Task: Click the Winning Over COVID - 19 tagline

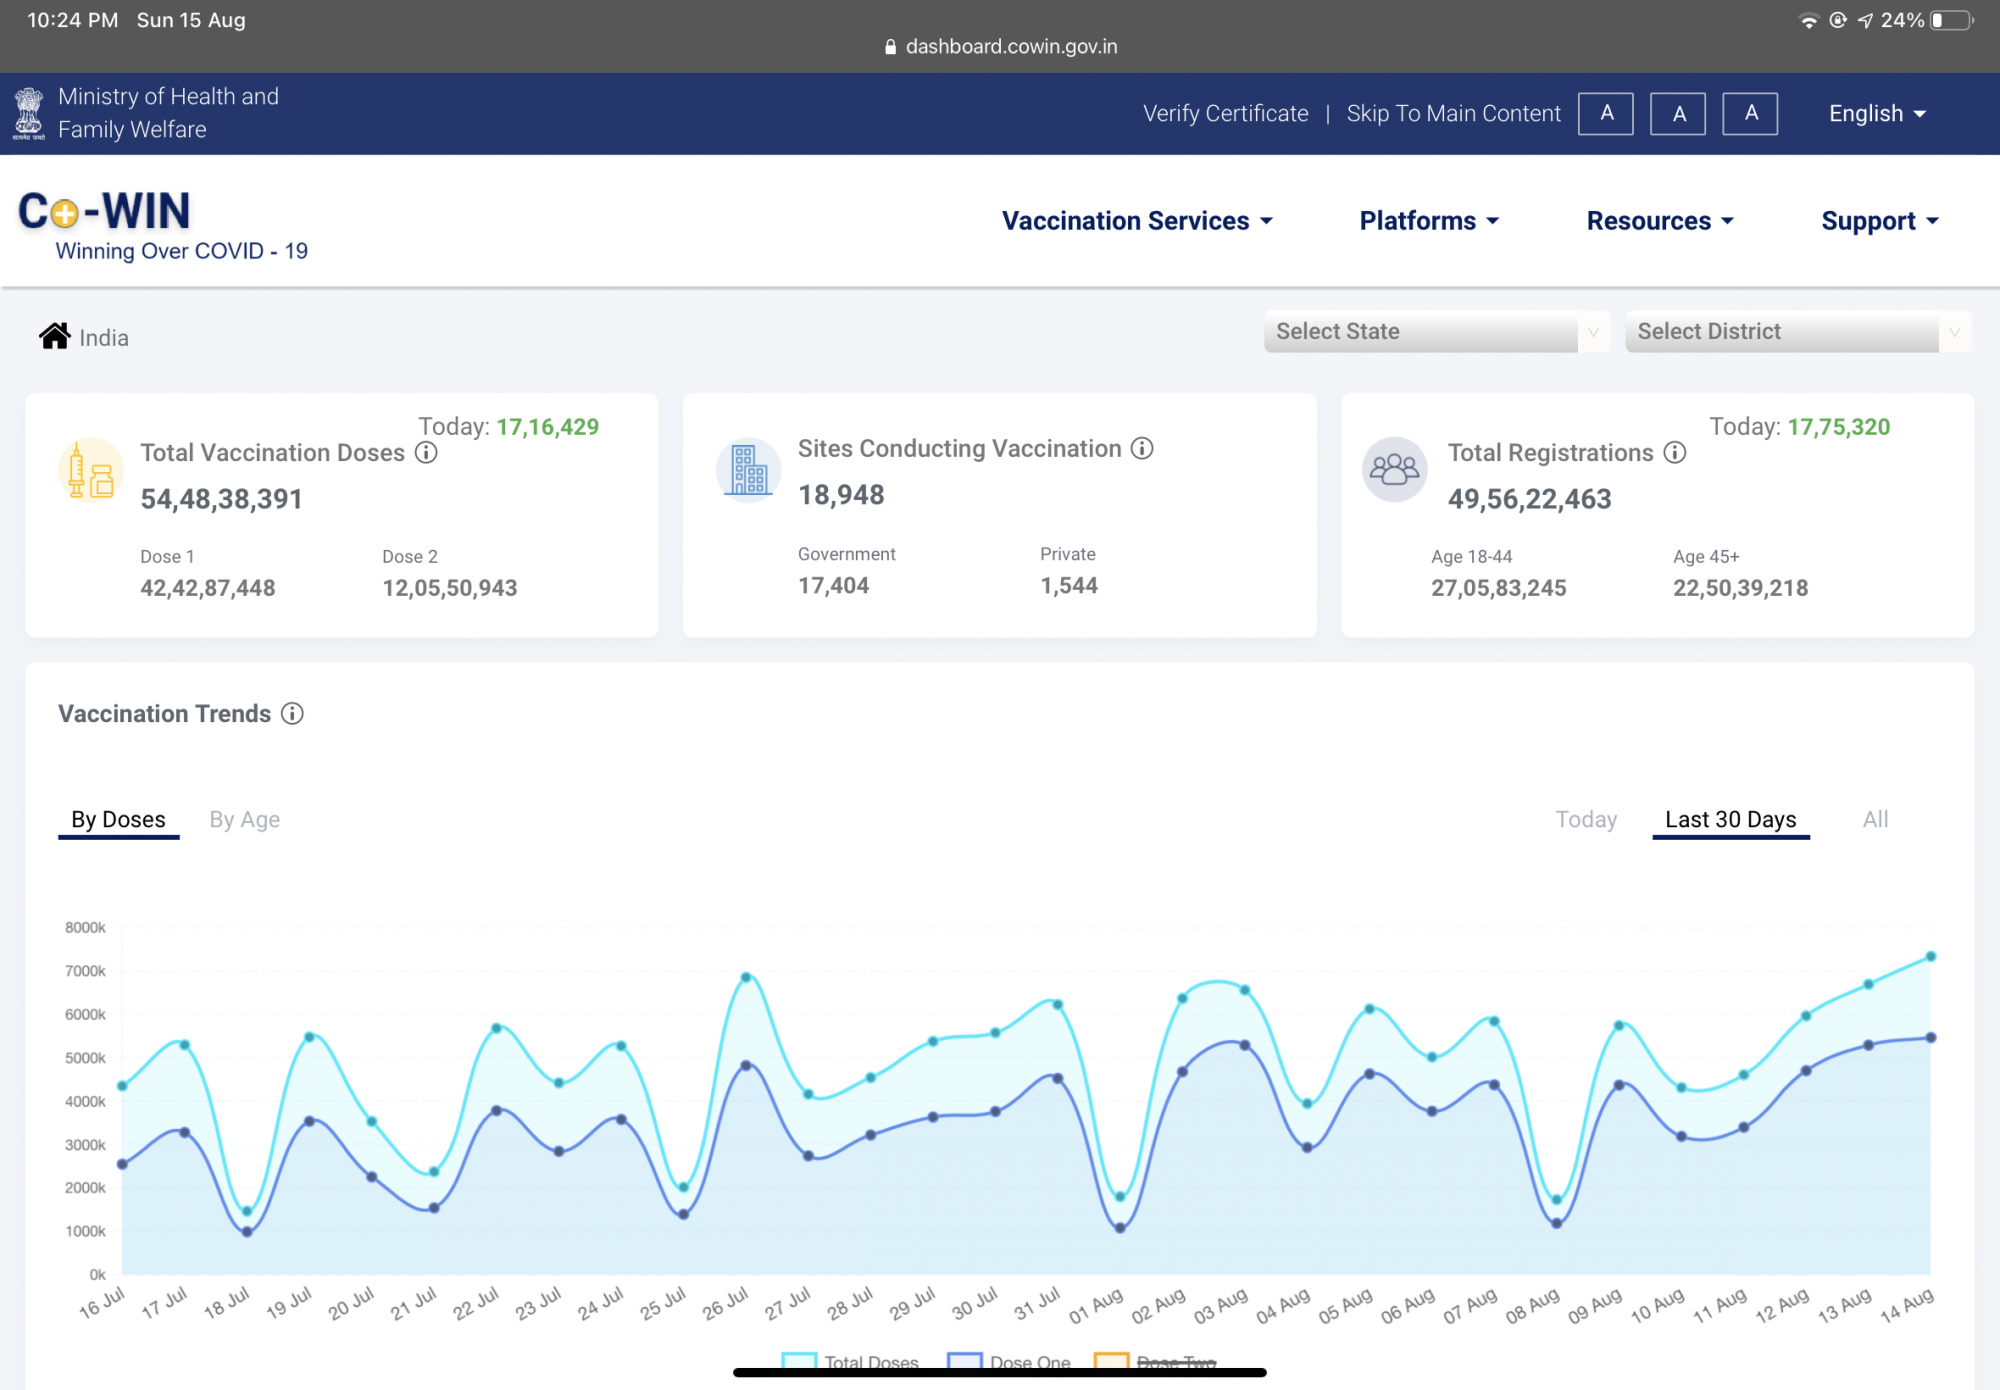Action: (x=182, y=251)
